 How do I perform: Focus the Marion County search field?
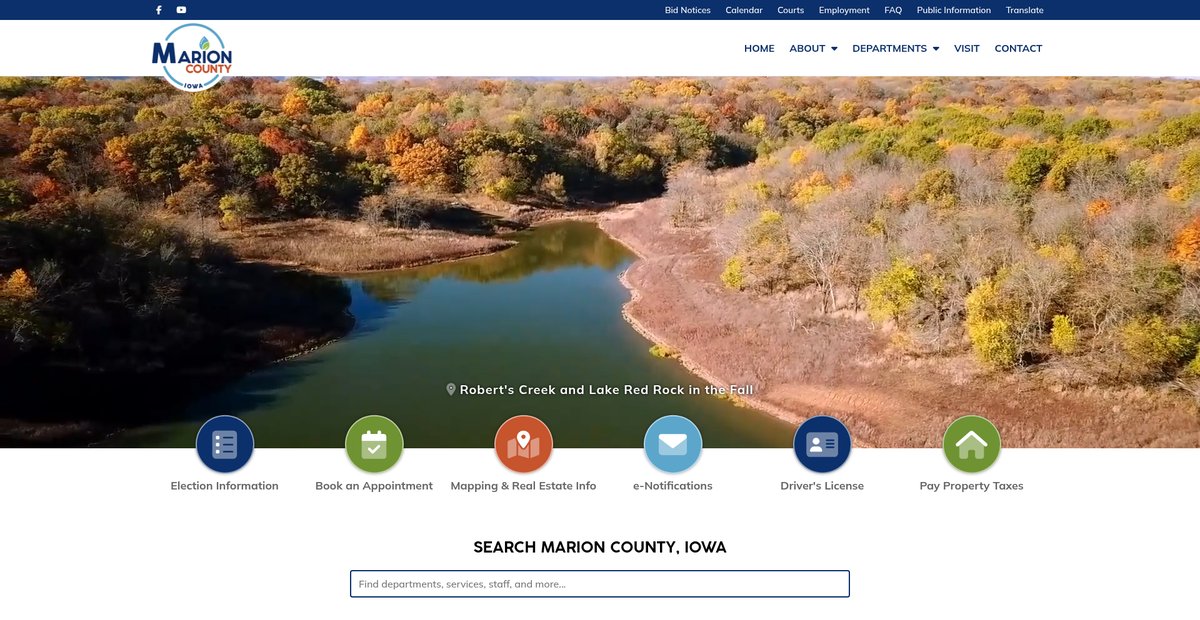[x=600, y=584]
